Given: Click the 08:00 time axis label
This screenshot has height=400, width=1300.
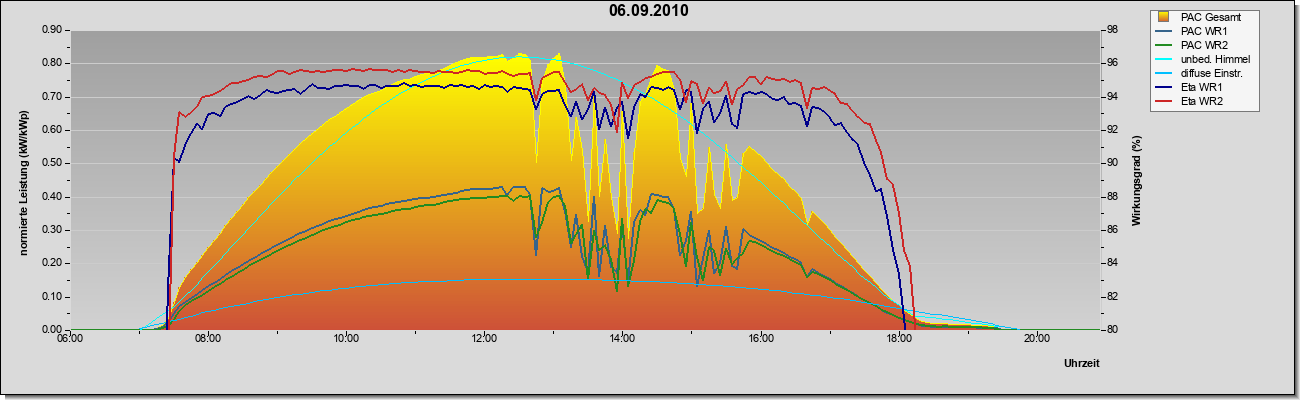Looking at the screenshot, I should click(208, 338).
